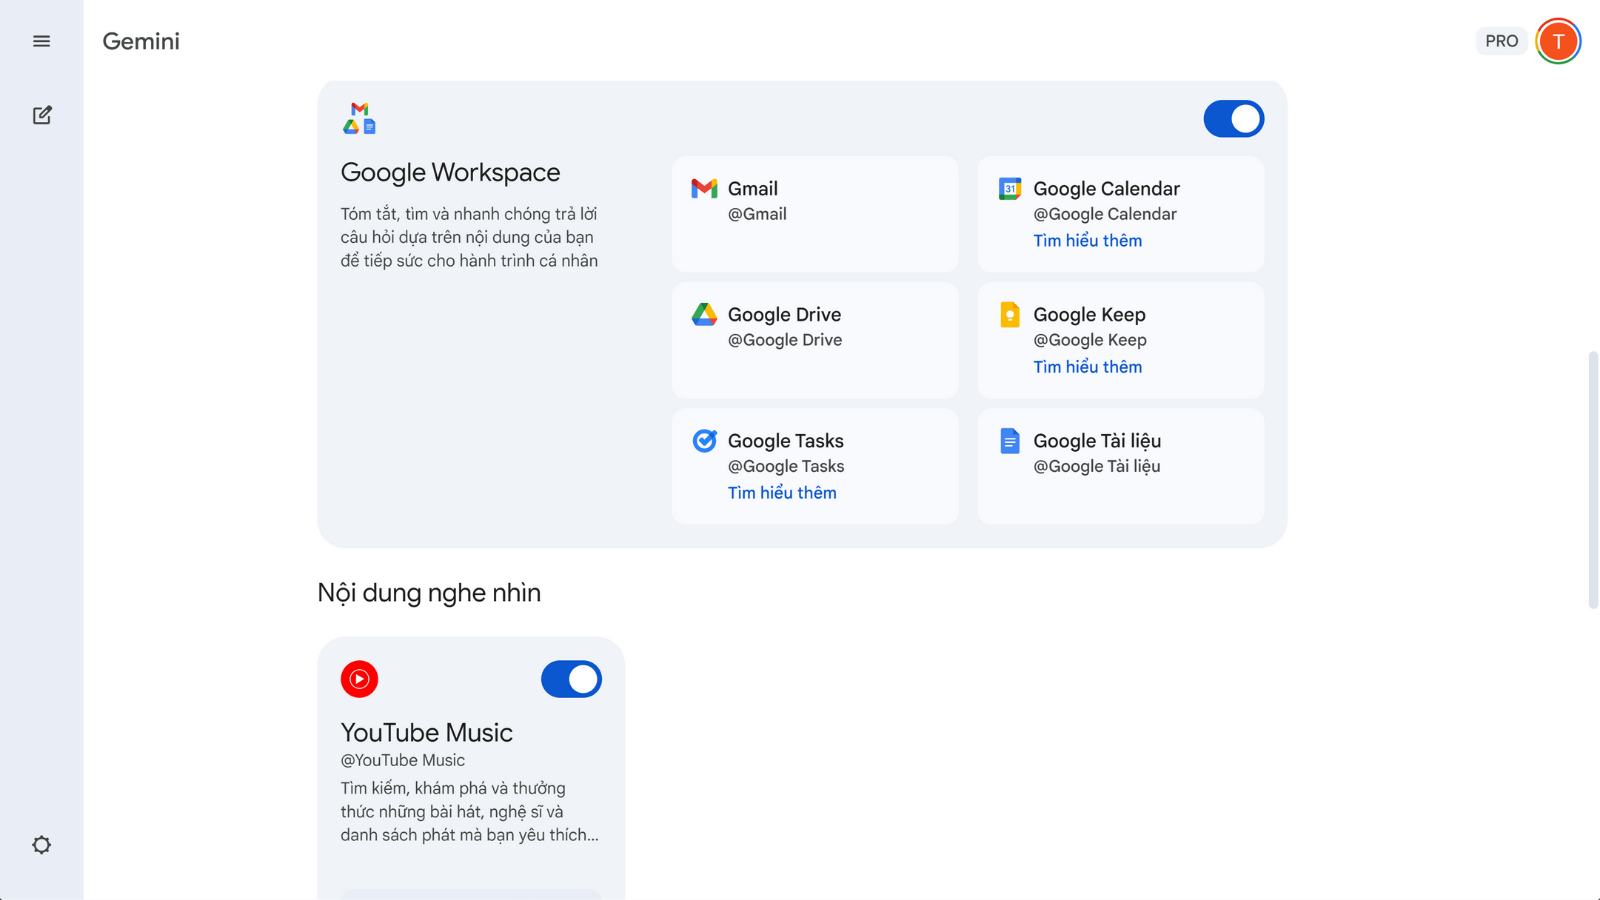Open a new chat with the compose icon
The height and width of the screenshot is (900, 1600).
(x=41, y=115)
